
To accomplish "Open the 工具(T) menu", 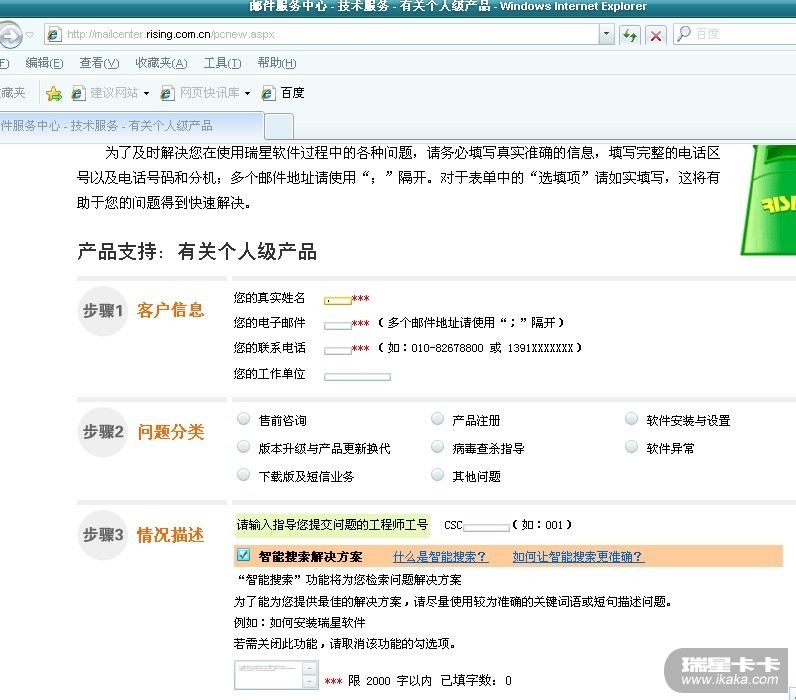I will [222, 63].
